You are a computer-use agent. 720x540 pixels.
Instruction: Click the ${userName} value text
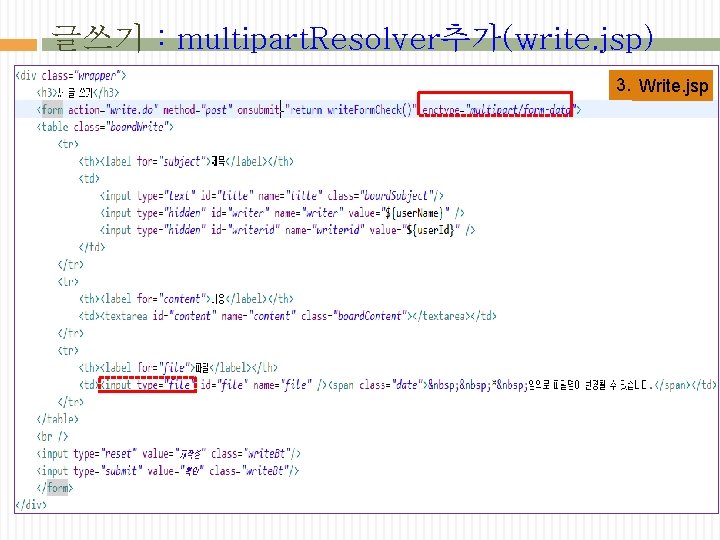tap(415, 213)
